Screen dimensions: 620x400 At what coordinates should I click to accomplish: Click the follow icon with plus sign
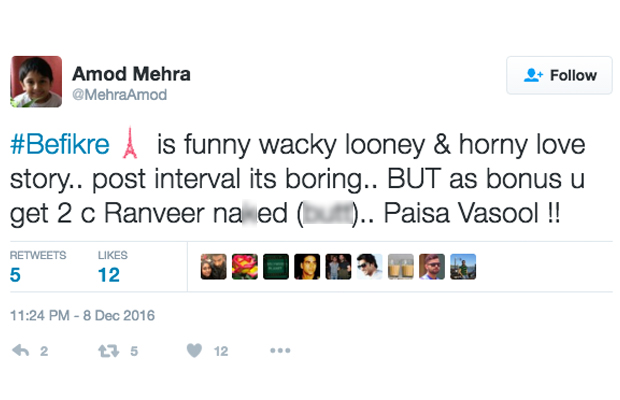click(x=533, y=76)
